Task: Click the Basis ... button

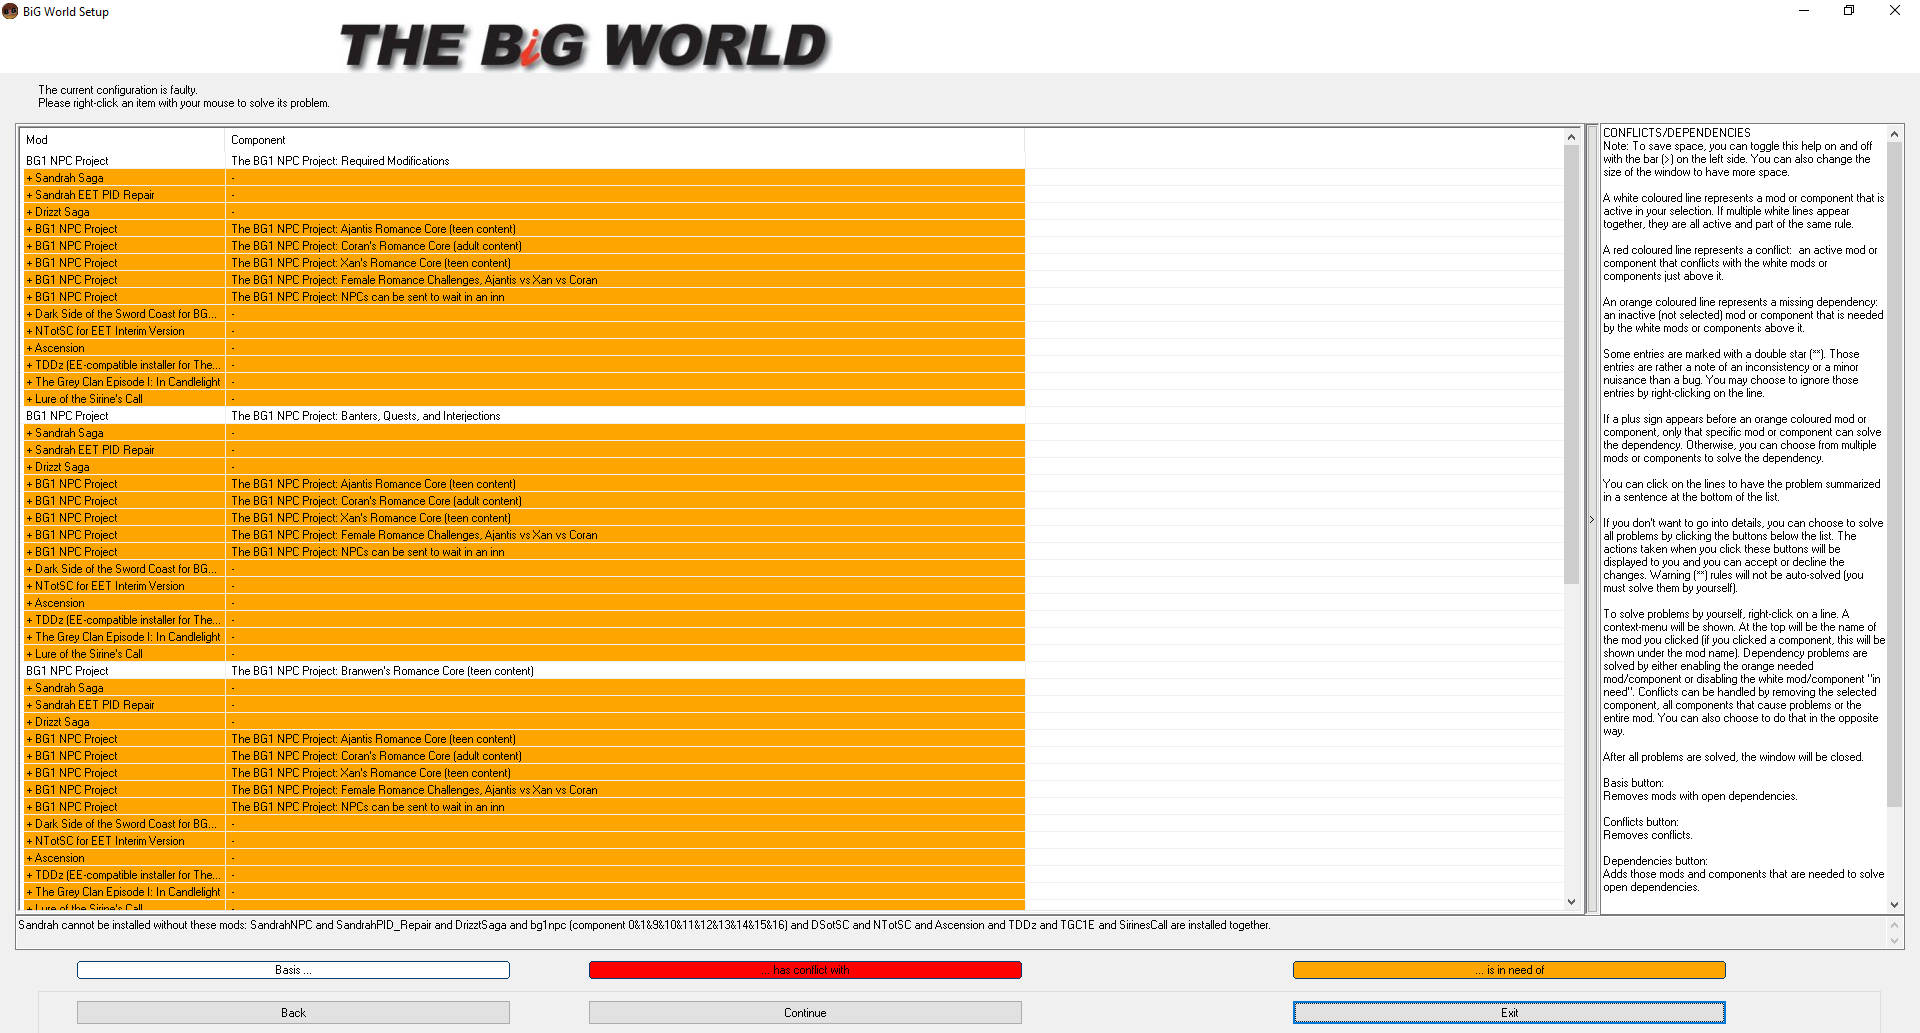Action: (293, 970)
